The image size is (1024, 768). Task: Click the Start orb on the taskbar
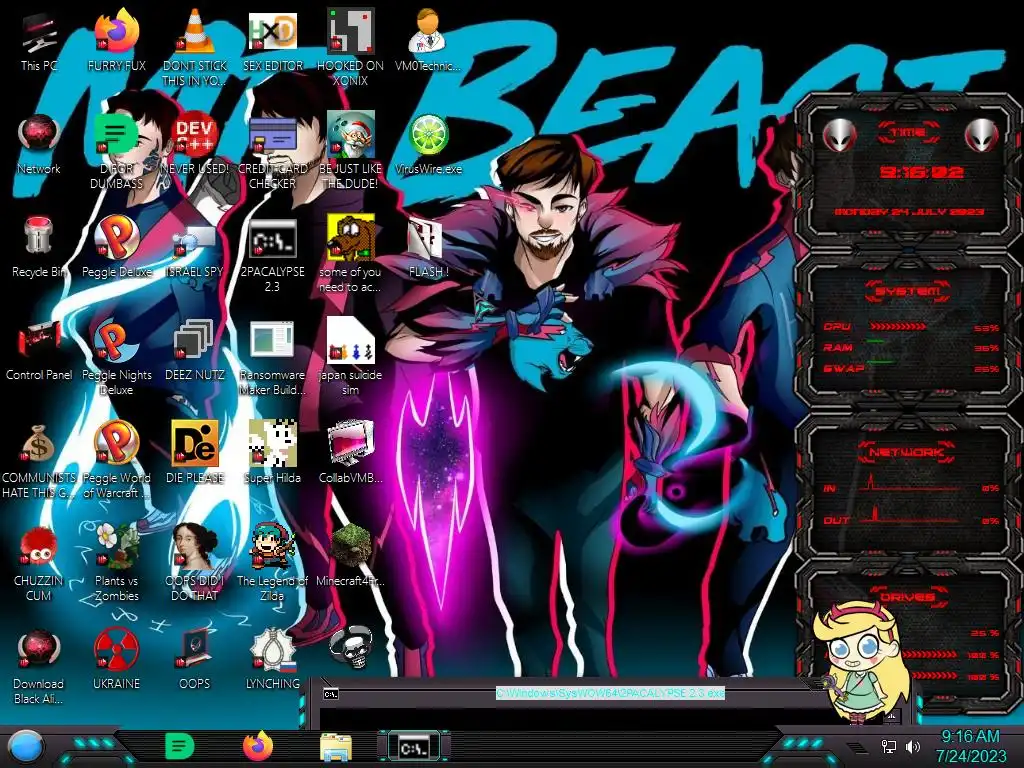tap(26, 747)
